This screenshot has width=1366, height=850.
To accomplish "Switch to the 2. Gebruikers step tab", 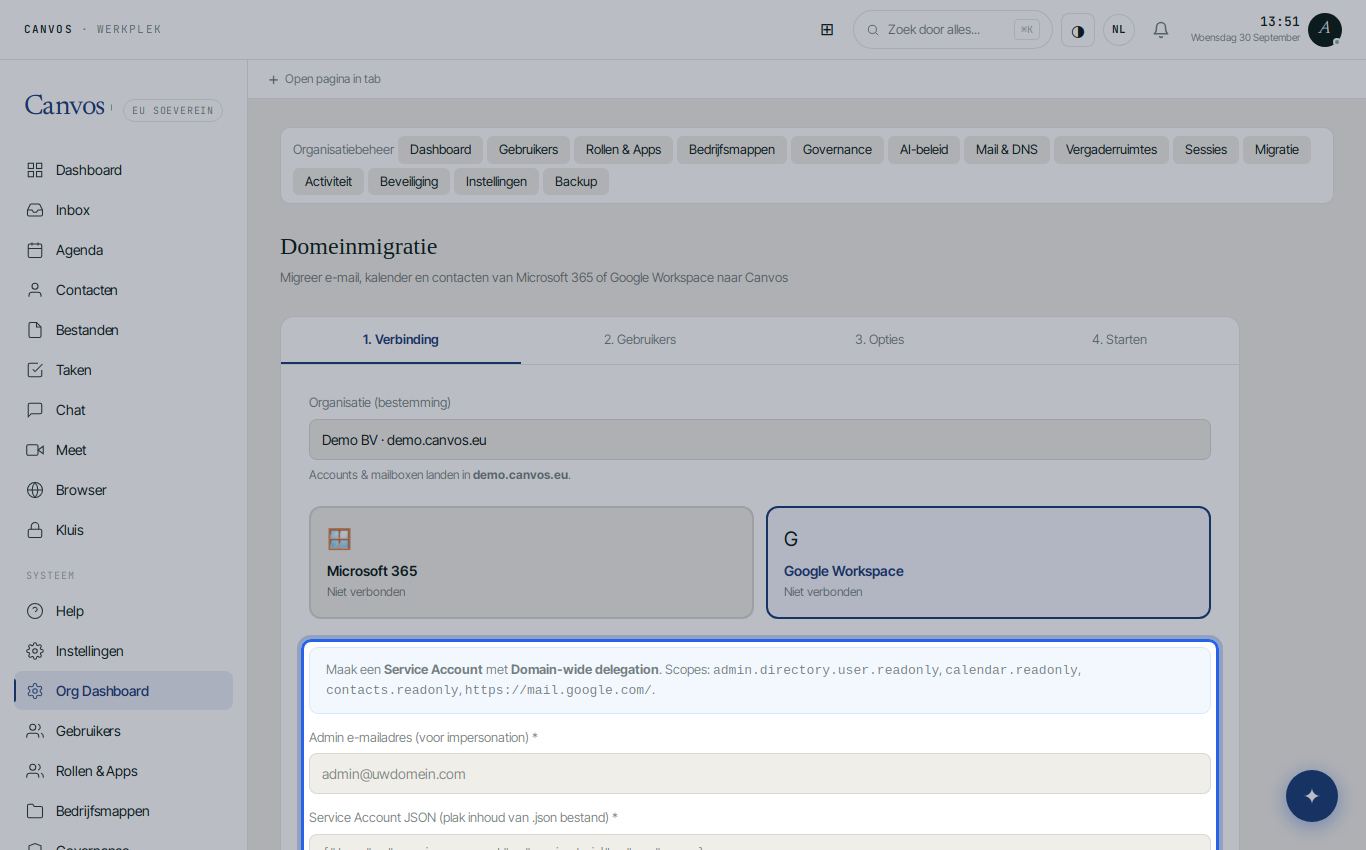I will [x=640, y=340].
